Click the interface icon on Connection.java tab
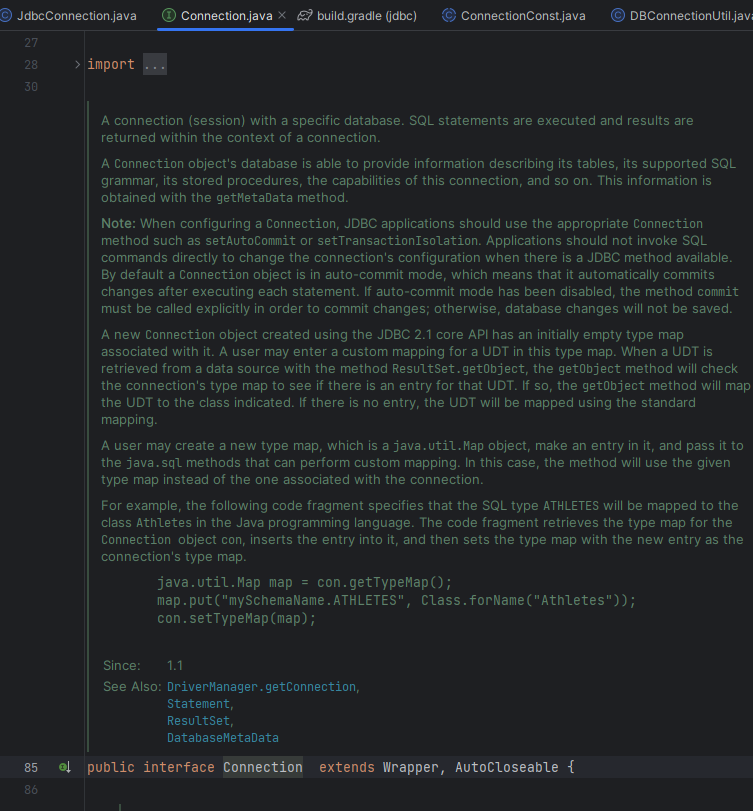The height and width of the screenshot is (811, 753). [169, 16]
